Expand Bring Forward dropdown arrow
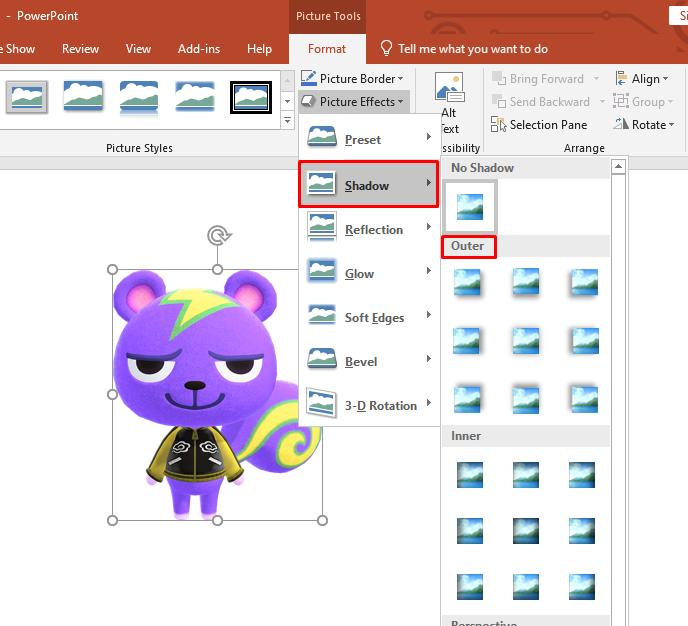688x626 pixels. pos(596,79)
